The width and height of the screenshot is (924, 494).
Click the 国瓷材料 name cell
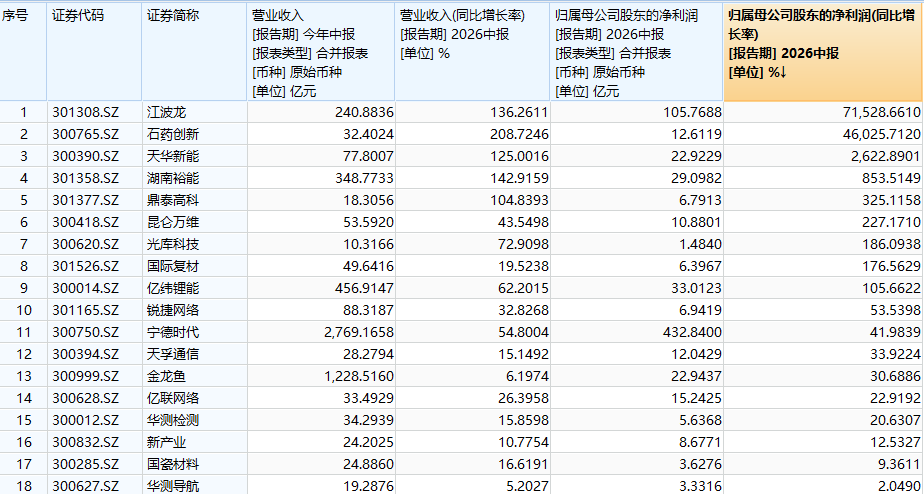173,465
